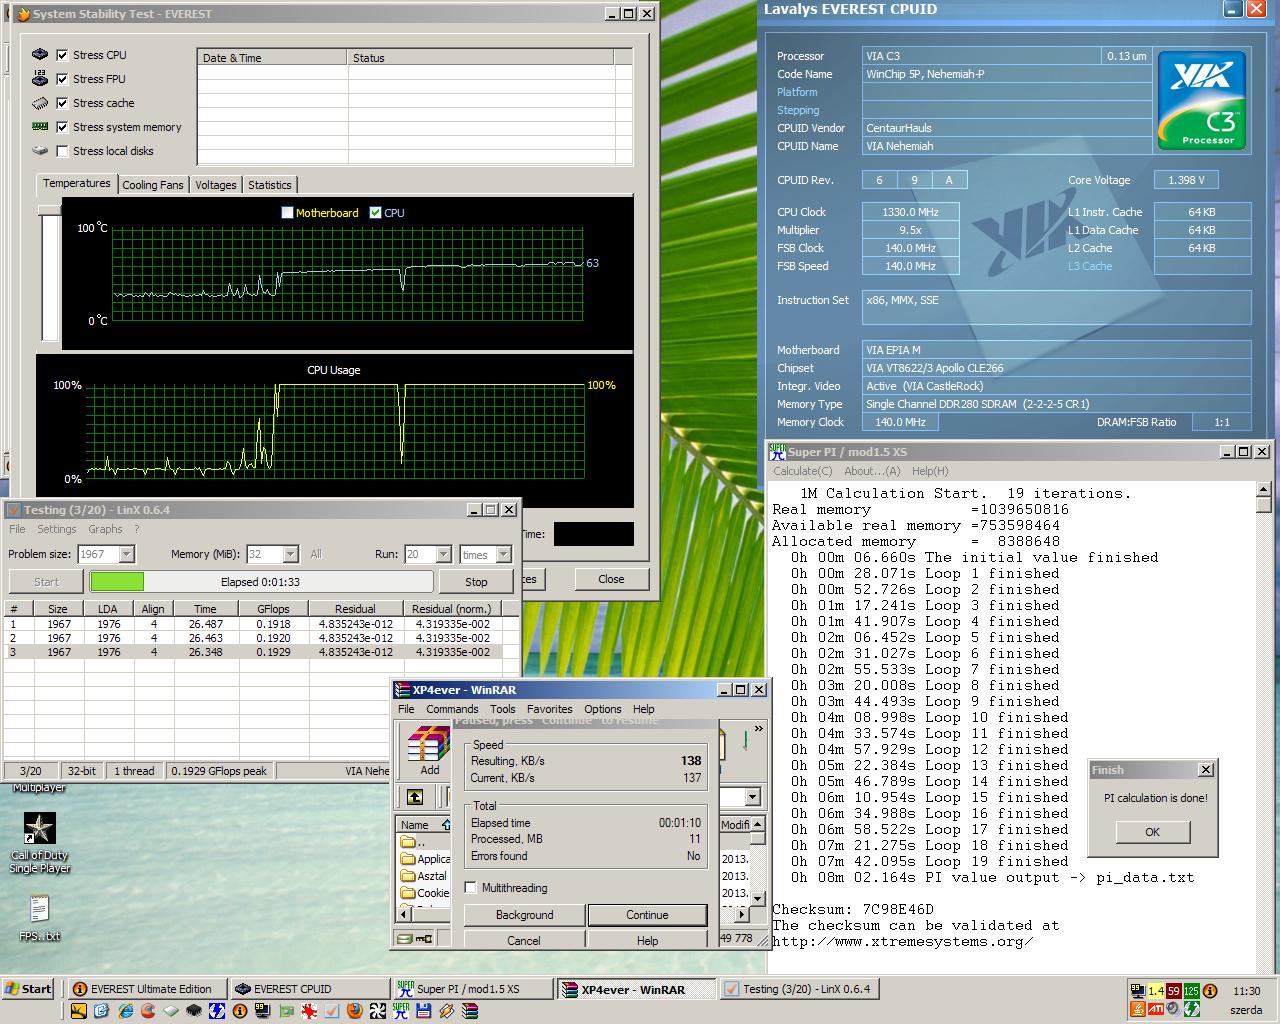Click the WinRAR password key icon
This screenshot has width=1280, height=1024.
(x=424, y=939)
